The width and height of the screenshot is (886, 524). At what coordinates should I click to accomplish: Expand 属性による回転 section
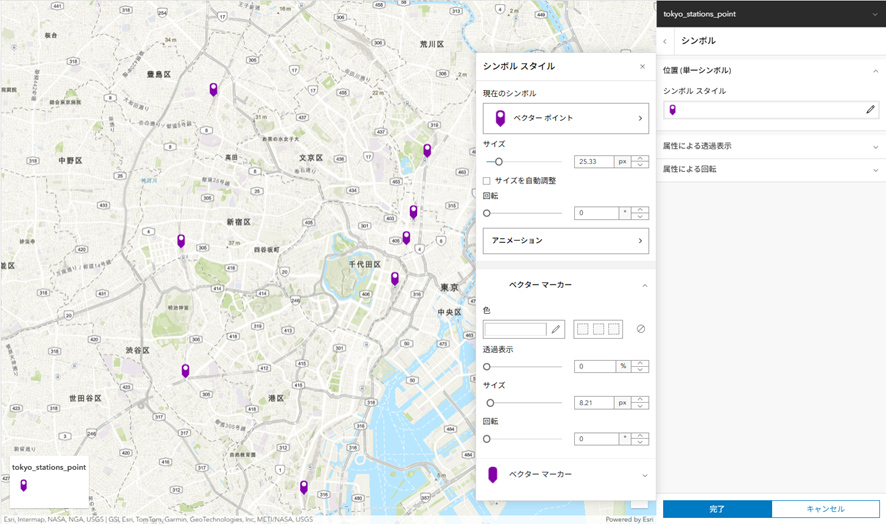pyautogui.click(x=875, y=170)
